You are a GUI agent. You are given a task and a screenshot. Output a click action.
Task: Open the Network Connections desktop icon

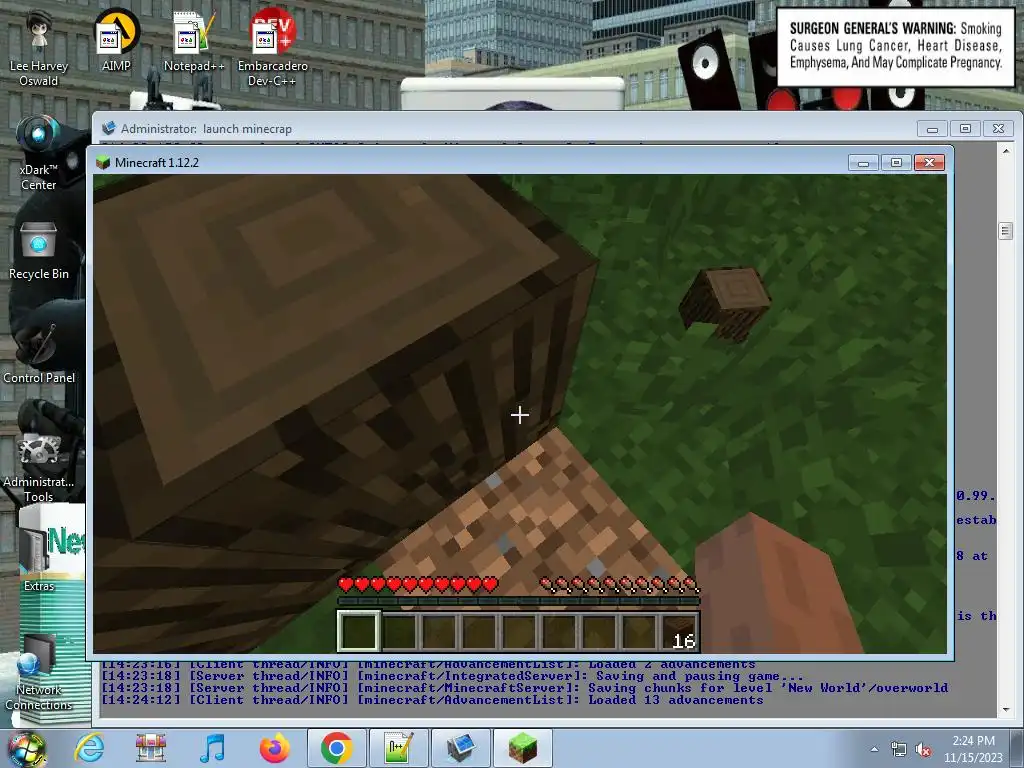click(x=39, y=673)
